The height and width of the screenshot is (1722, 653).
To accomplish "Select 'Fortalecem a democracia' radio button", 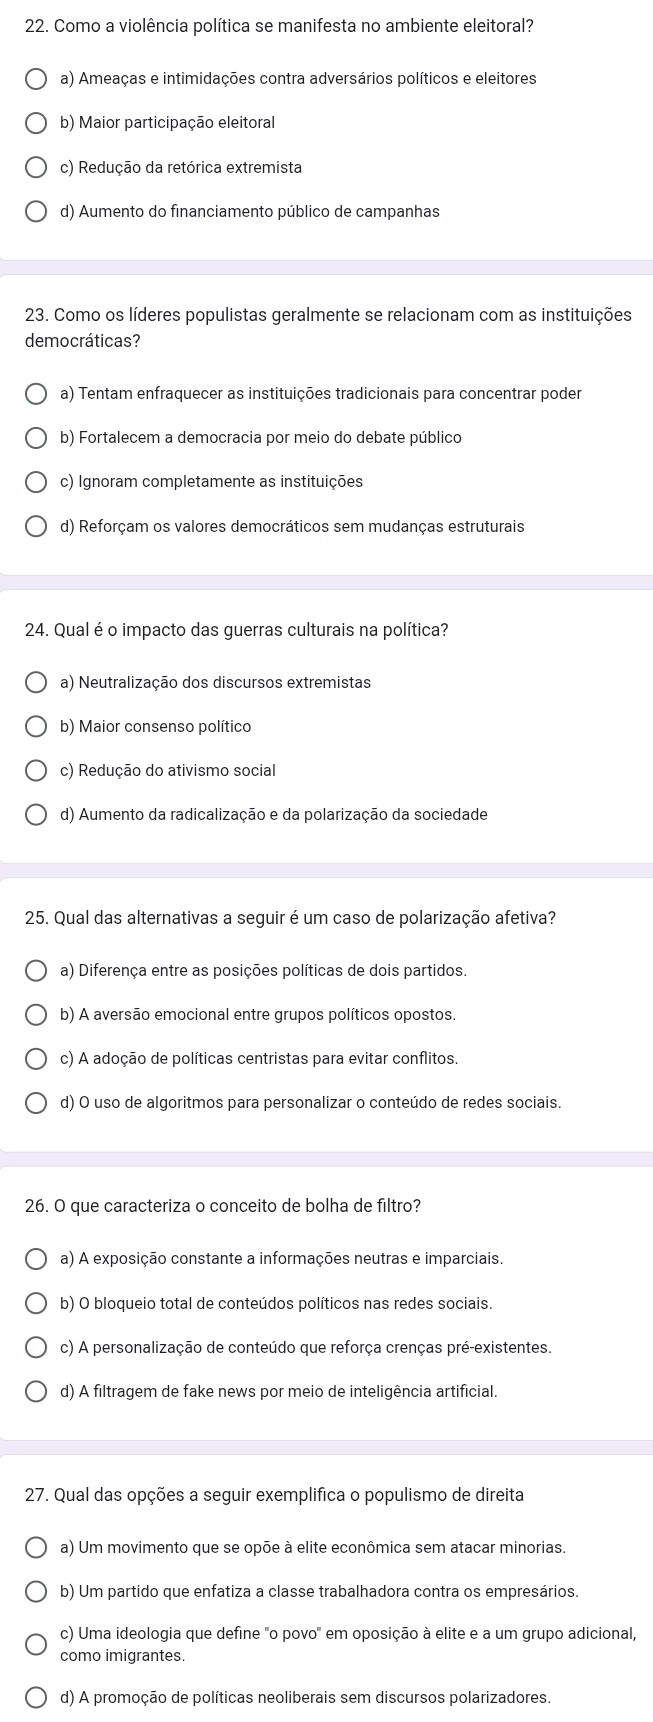I will coord(35,438).
